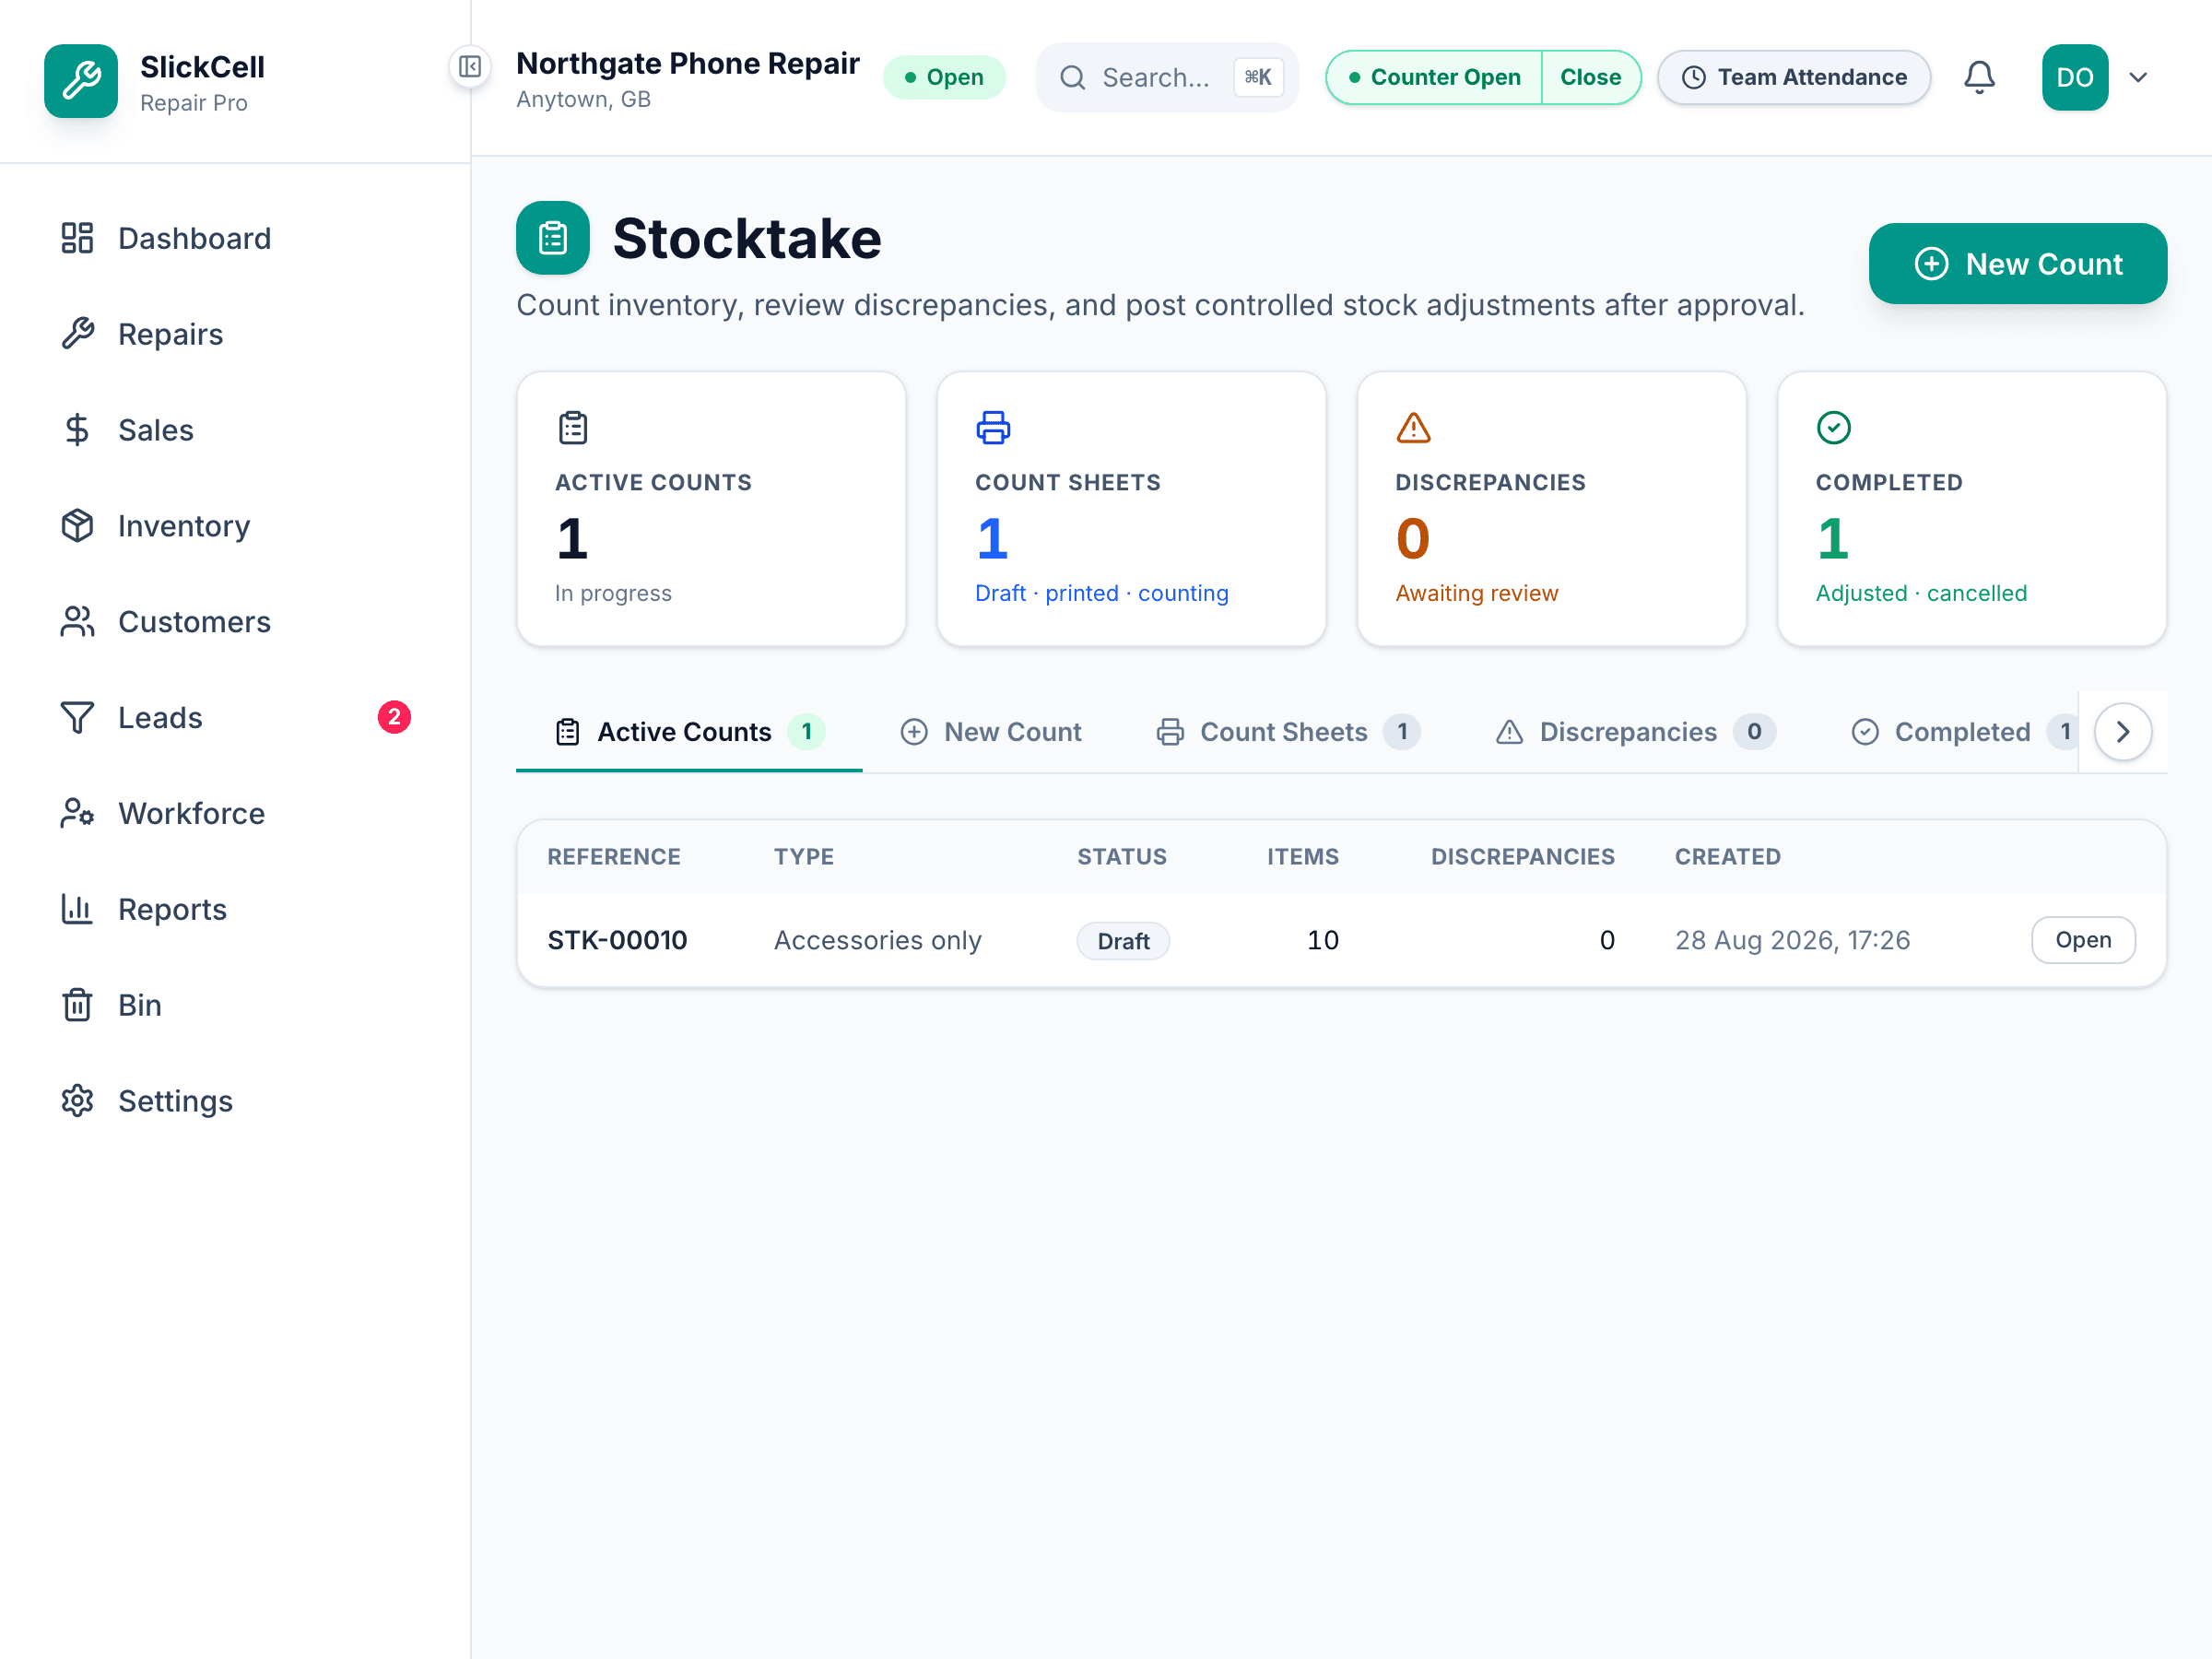The height and width of the screenshot is (1659, 2212).
Task: Click the STK-00010 reference
Action: pos(617,940)
